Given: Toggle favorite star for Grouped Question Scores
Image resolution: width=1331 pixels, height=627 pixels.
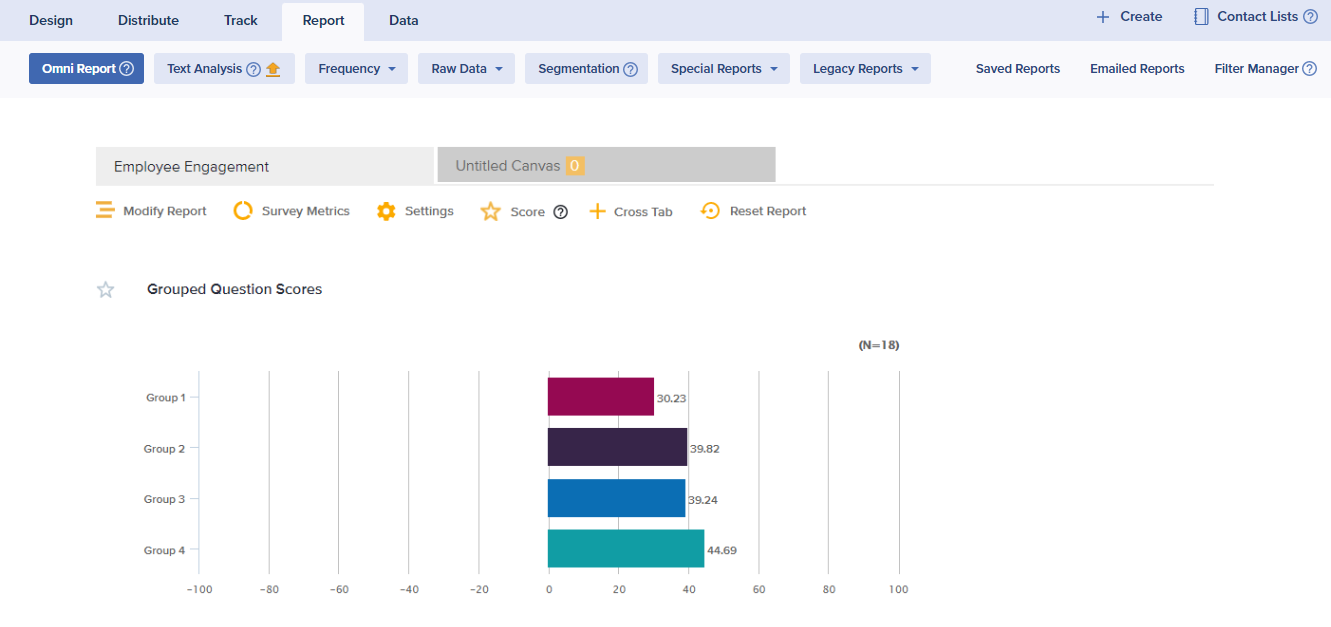Looking at the screenshot, I should coord(106,290).
